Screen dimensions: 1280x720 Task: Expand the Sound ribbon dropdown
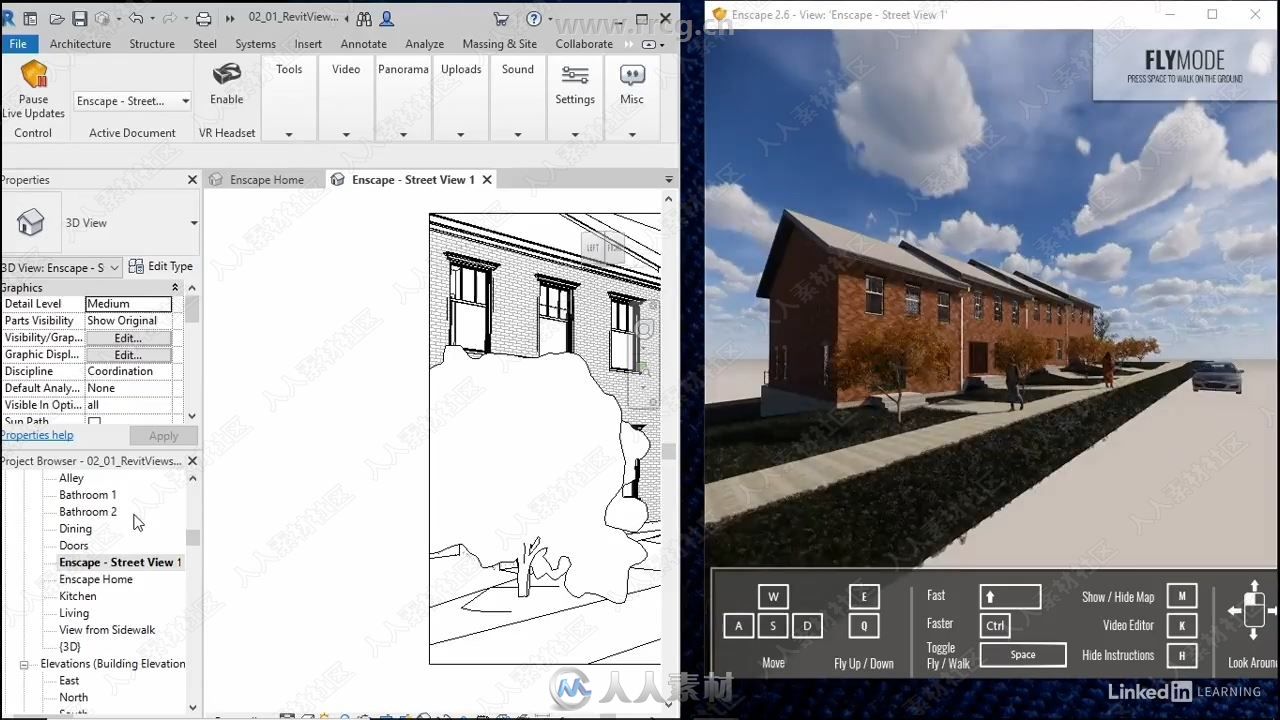pos(517,134)
